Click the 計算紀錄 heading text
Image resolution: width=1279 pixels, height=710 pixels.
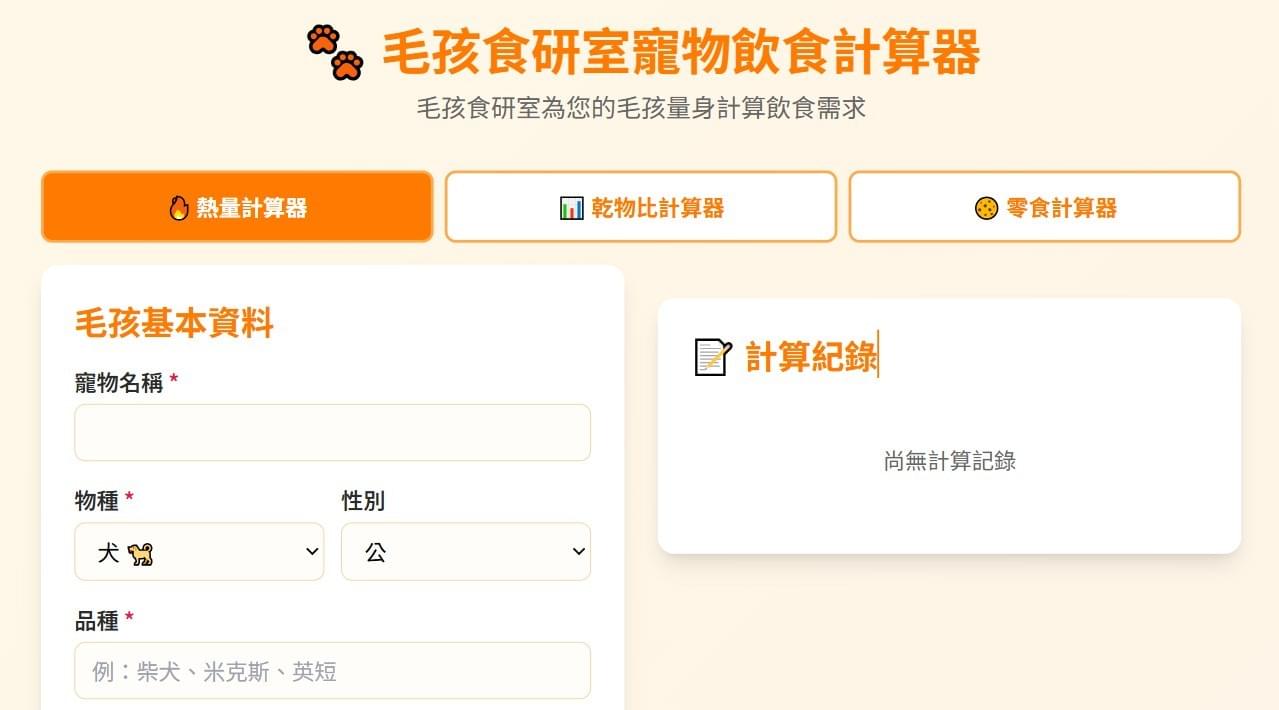811,357
